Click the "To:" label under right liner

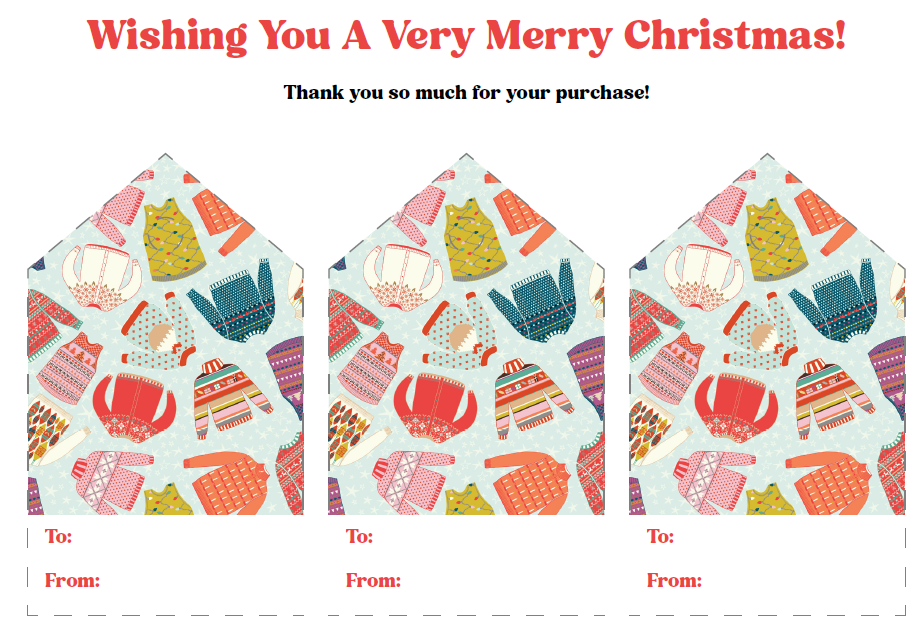coord(661,537)
